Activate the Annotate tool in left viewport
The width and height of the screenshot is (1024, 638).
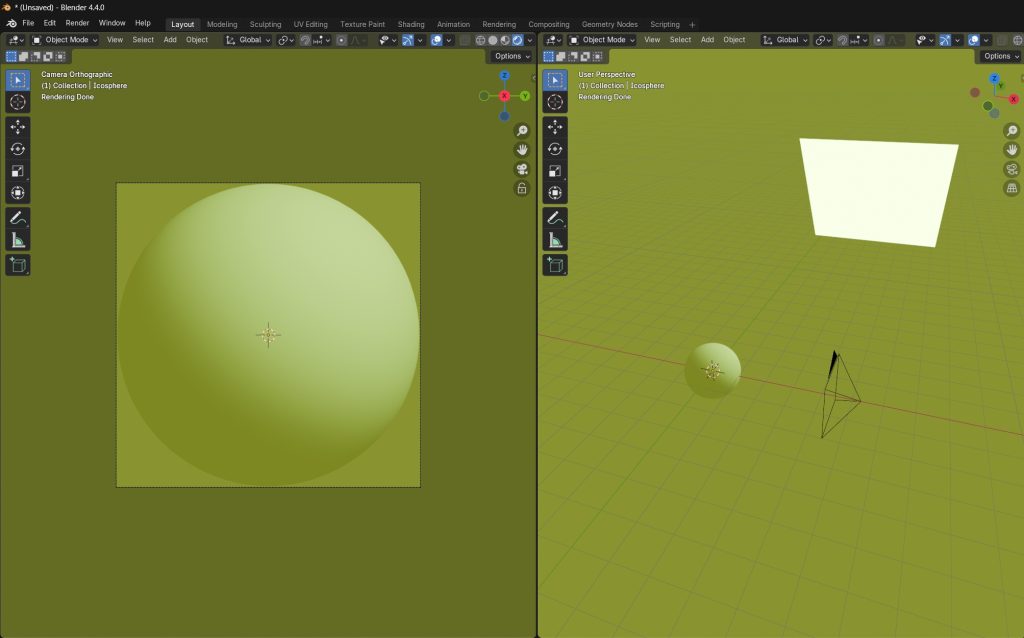[x=18, y=218]
